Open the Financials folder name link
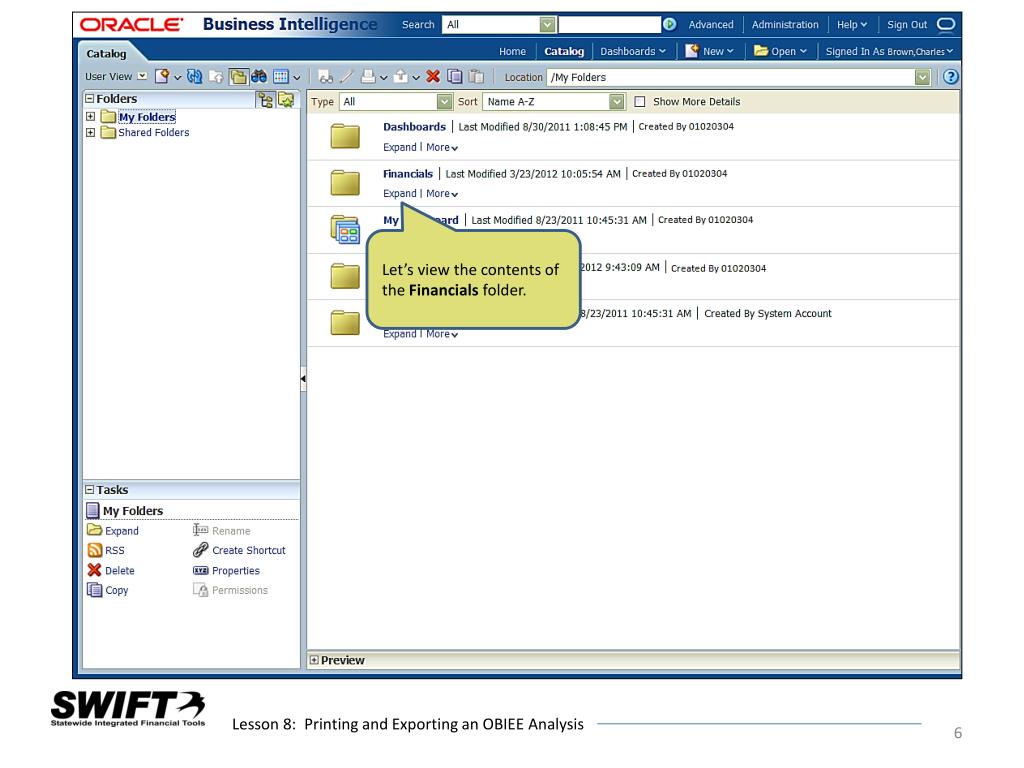 [x=408, y=174]
